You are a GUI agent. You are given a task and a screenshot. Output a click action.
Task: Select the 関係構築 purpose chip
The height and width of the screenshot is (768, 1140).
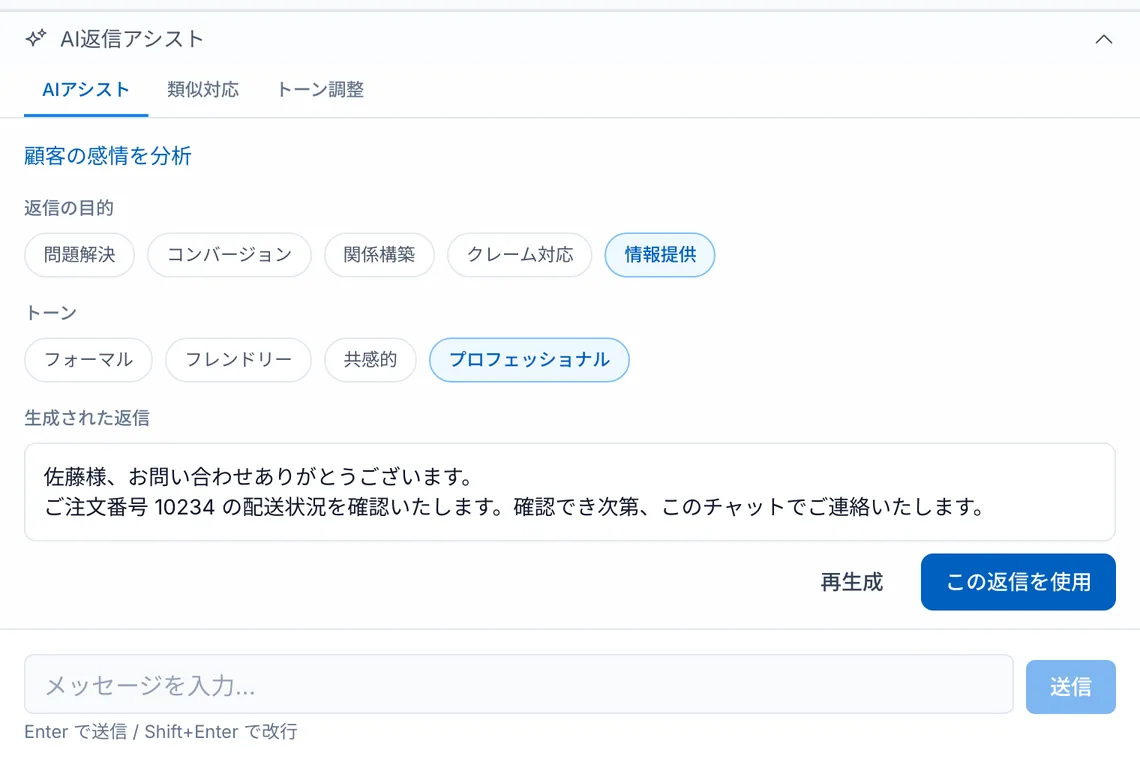(x=379, y=255)
